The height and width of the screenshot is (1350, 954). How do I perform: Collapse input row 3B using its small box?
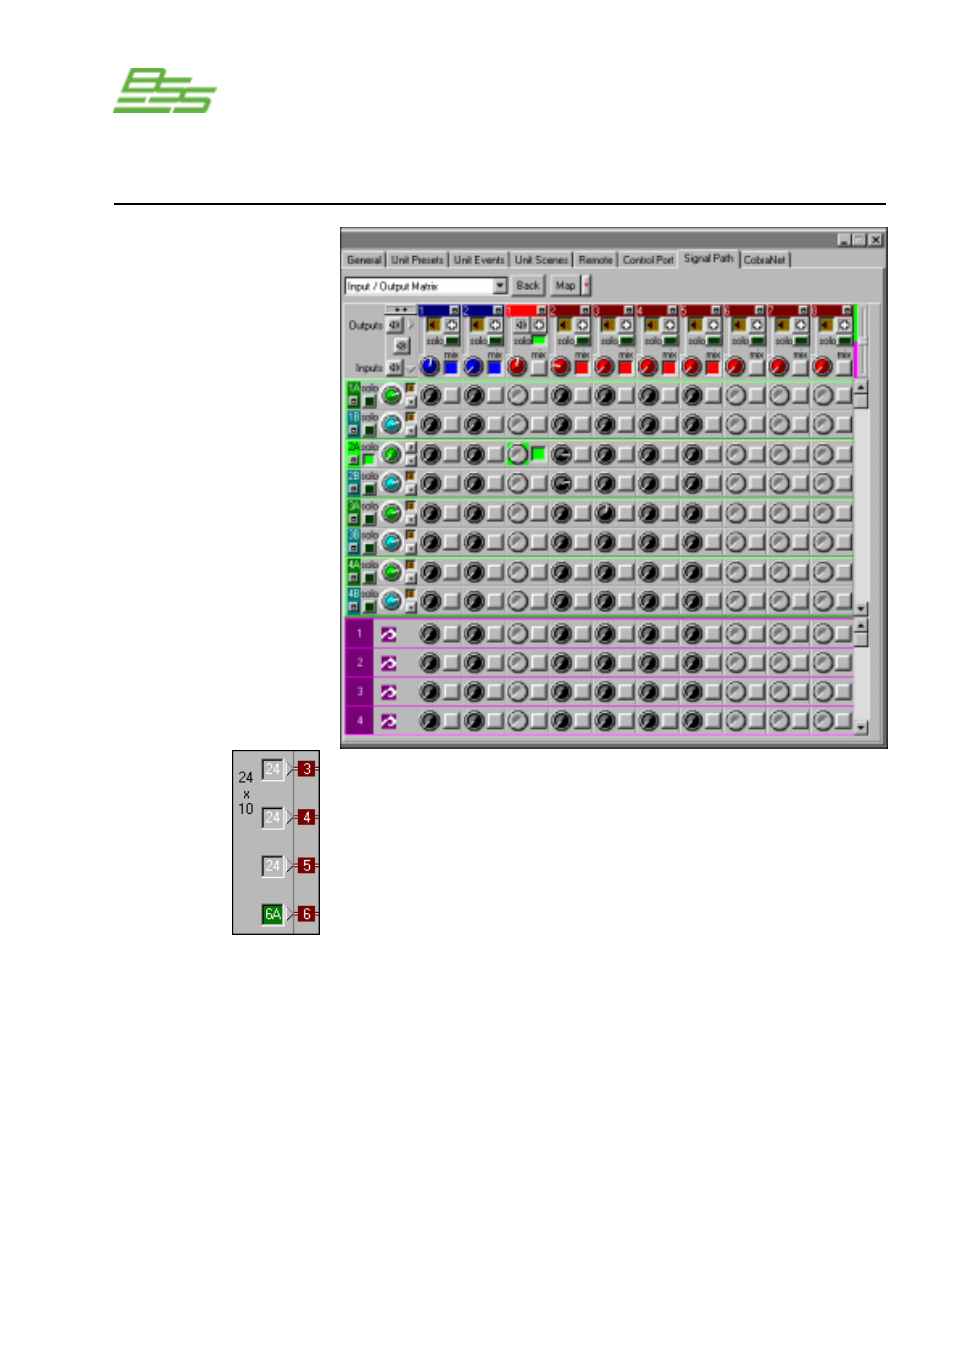tap(353, 549)
